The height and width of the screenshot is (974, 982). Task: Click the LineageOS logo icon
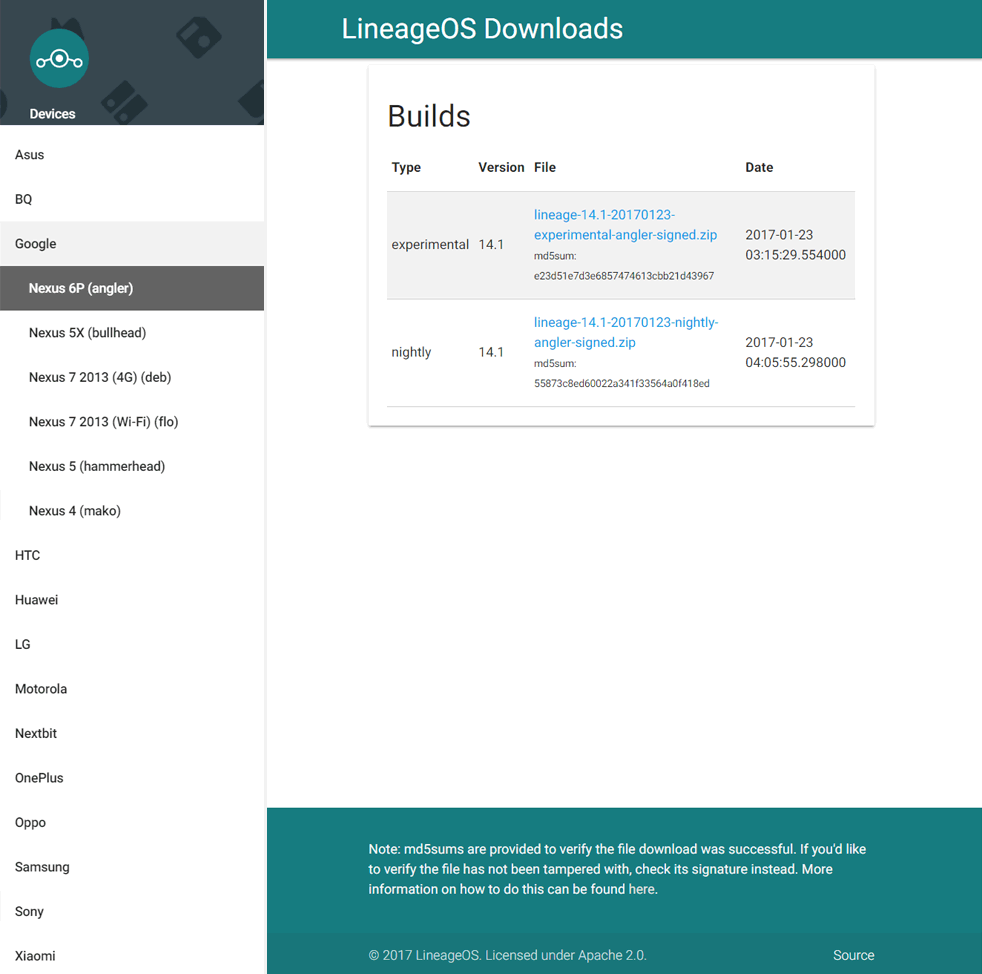(x=59, y=58)
